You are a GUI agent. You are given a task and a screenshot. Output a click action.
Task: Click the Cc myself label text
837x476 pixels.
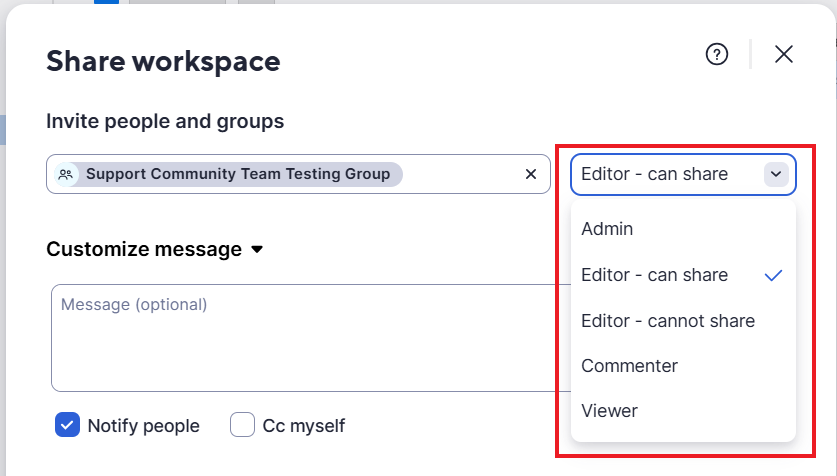click(303, 426)
